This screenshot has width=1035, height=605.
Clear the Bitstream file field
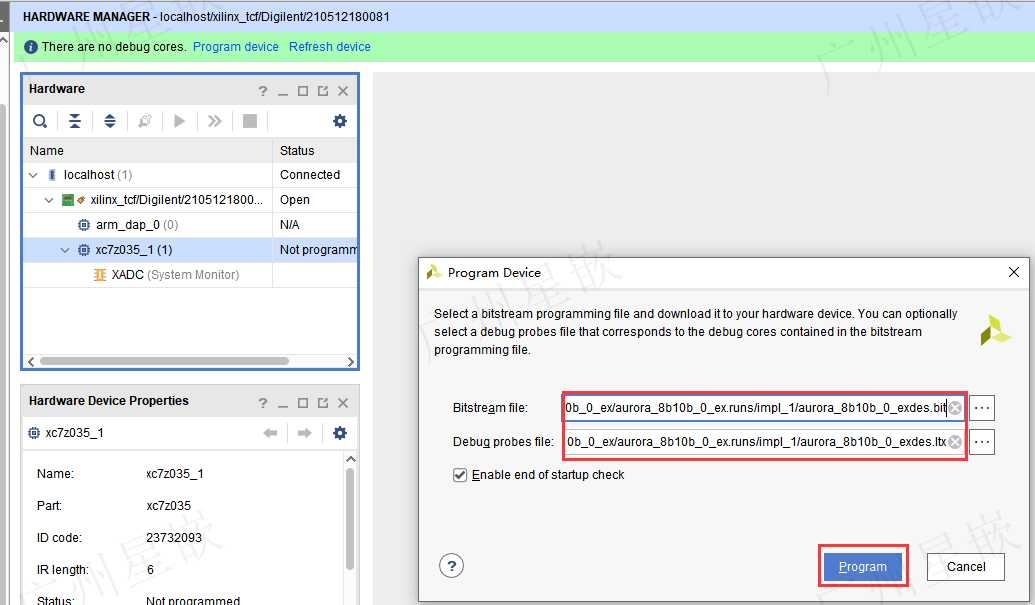955,408
